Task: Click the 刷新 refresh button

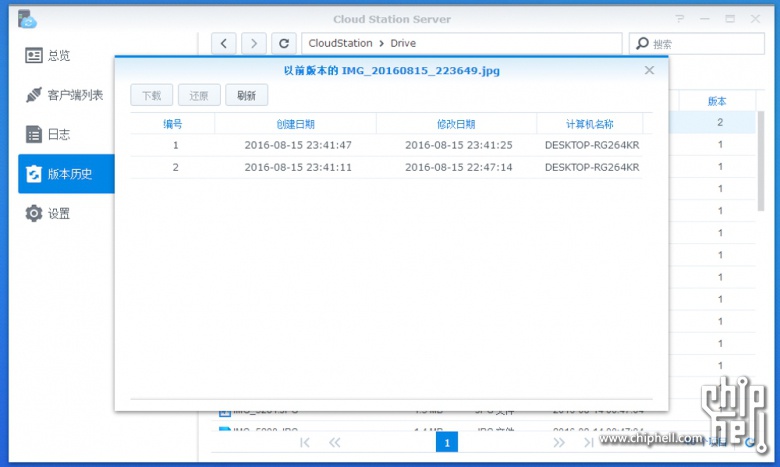Action: [246, 95]
